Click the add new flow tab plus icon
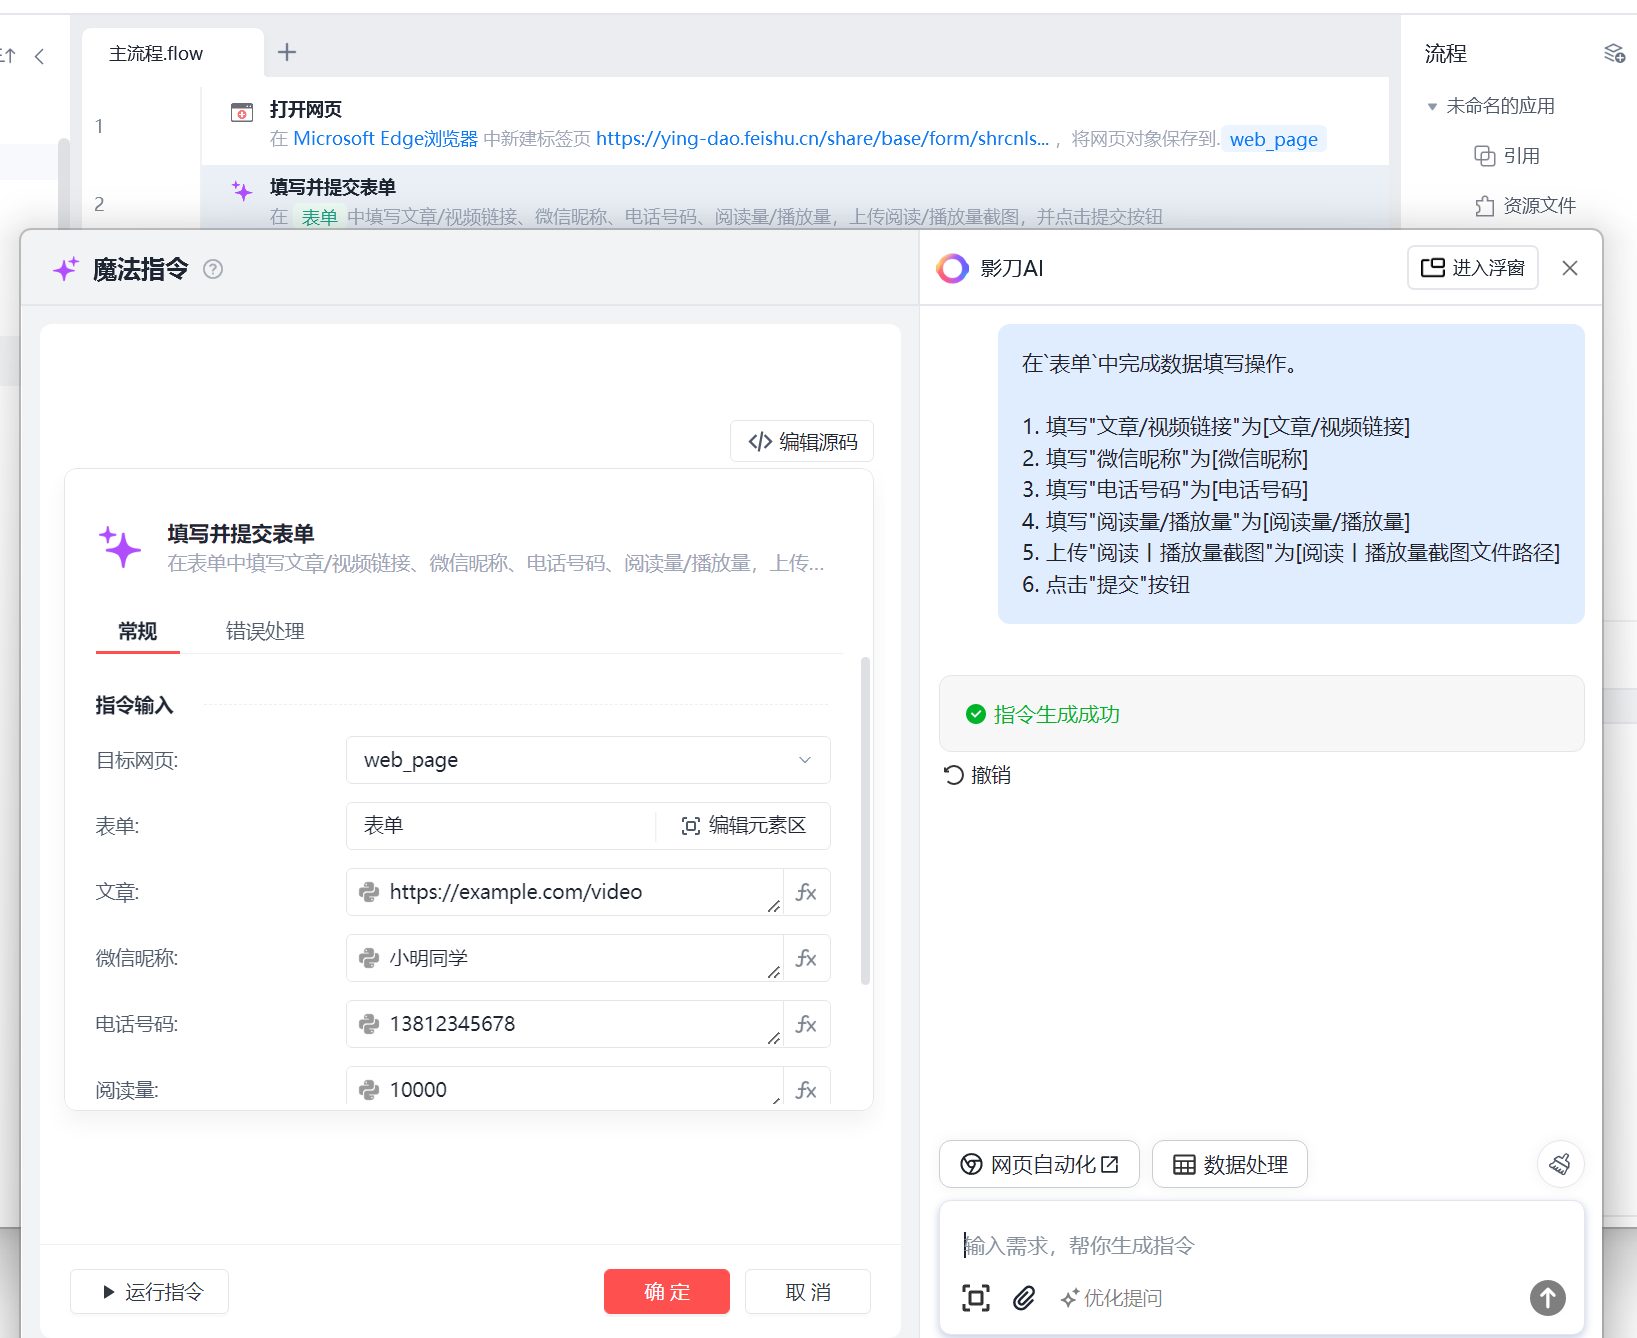 point(287,52)
